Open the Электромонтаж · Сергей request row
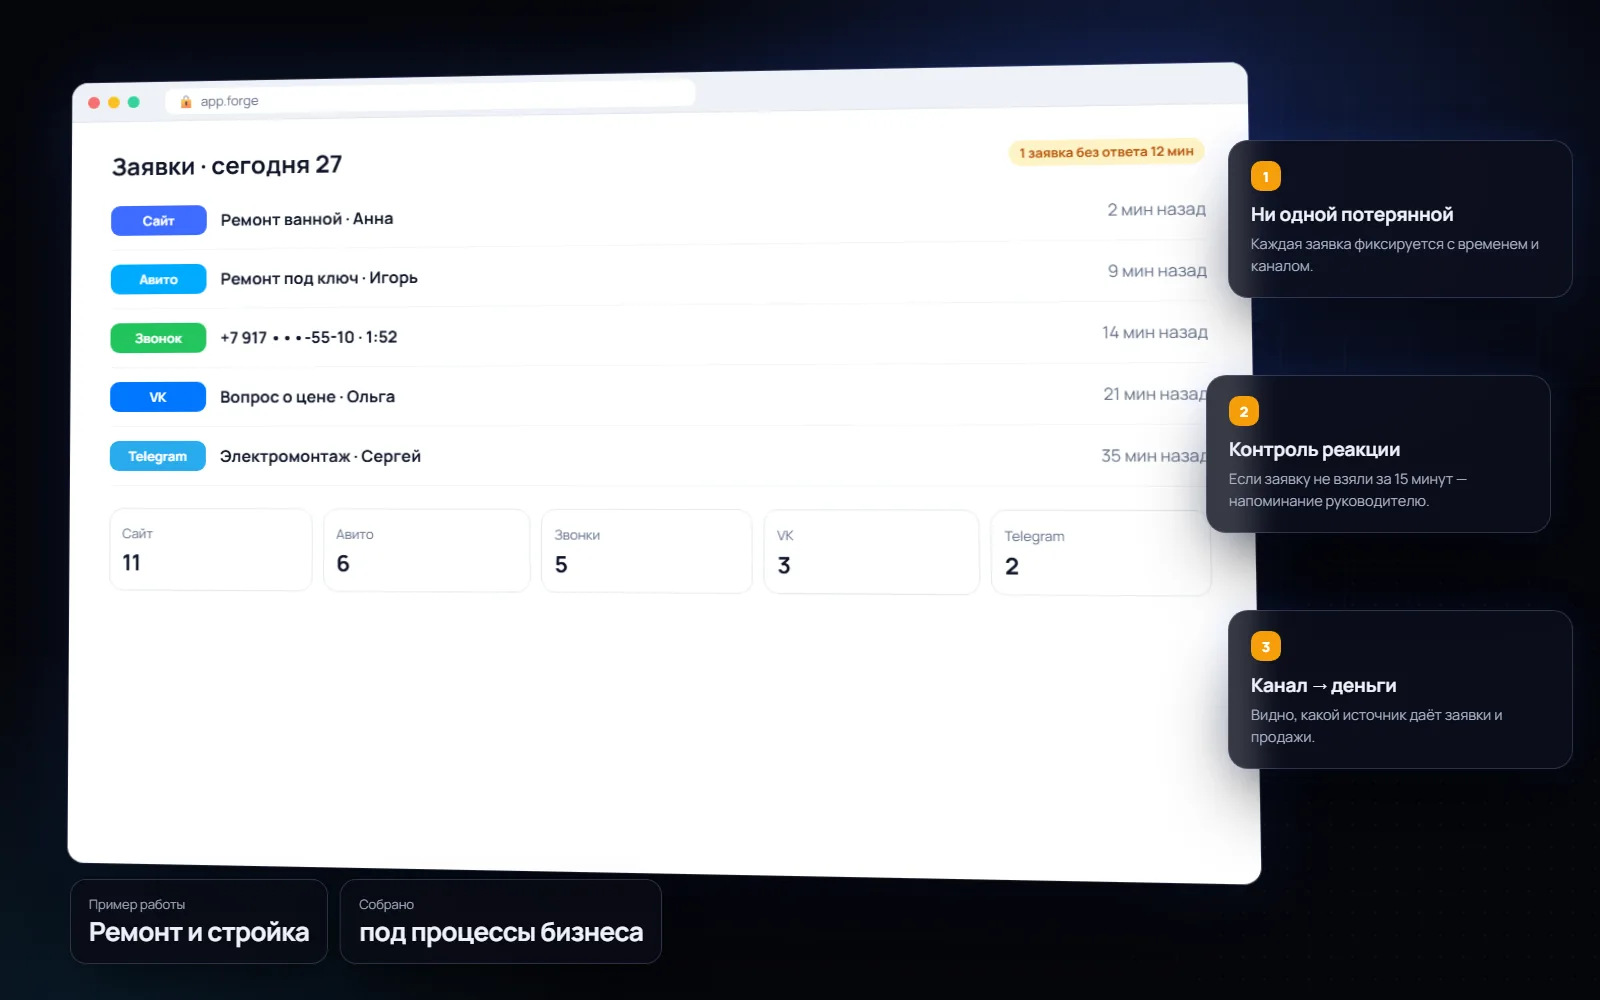Screen dimensions: 1600x1000 coord(659,456)
